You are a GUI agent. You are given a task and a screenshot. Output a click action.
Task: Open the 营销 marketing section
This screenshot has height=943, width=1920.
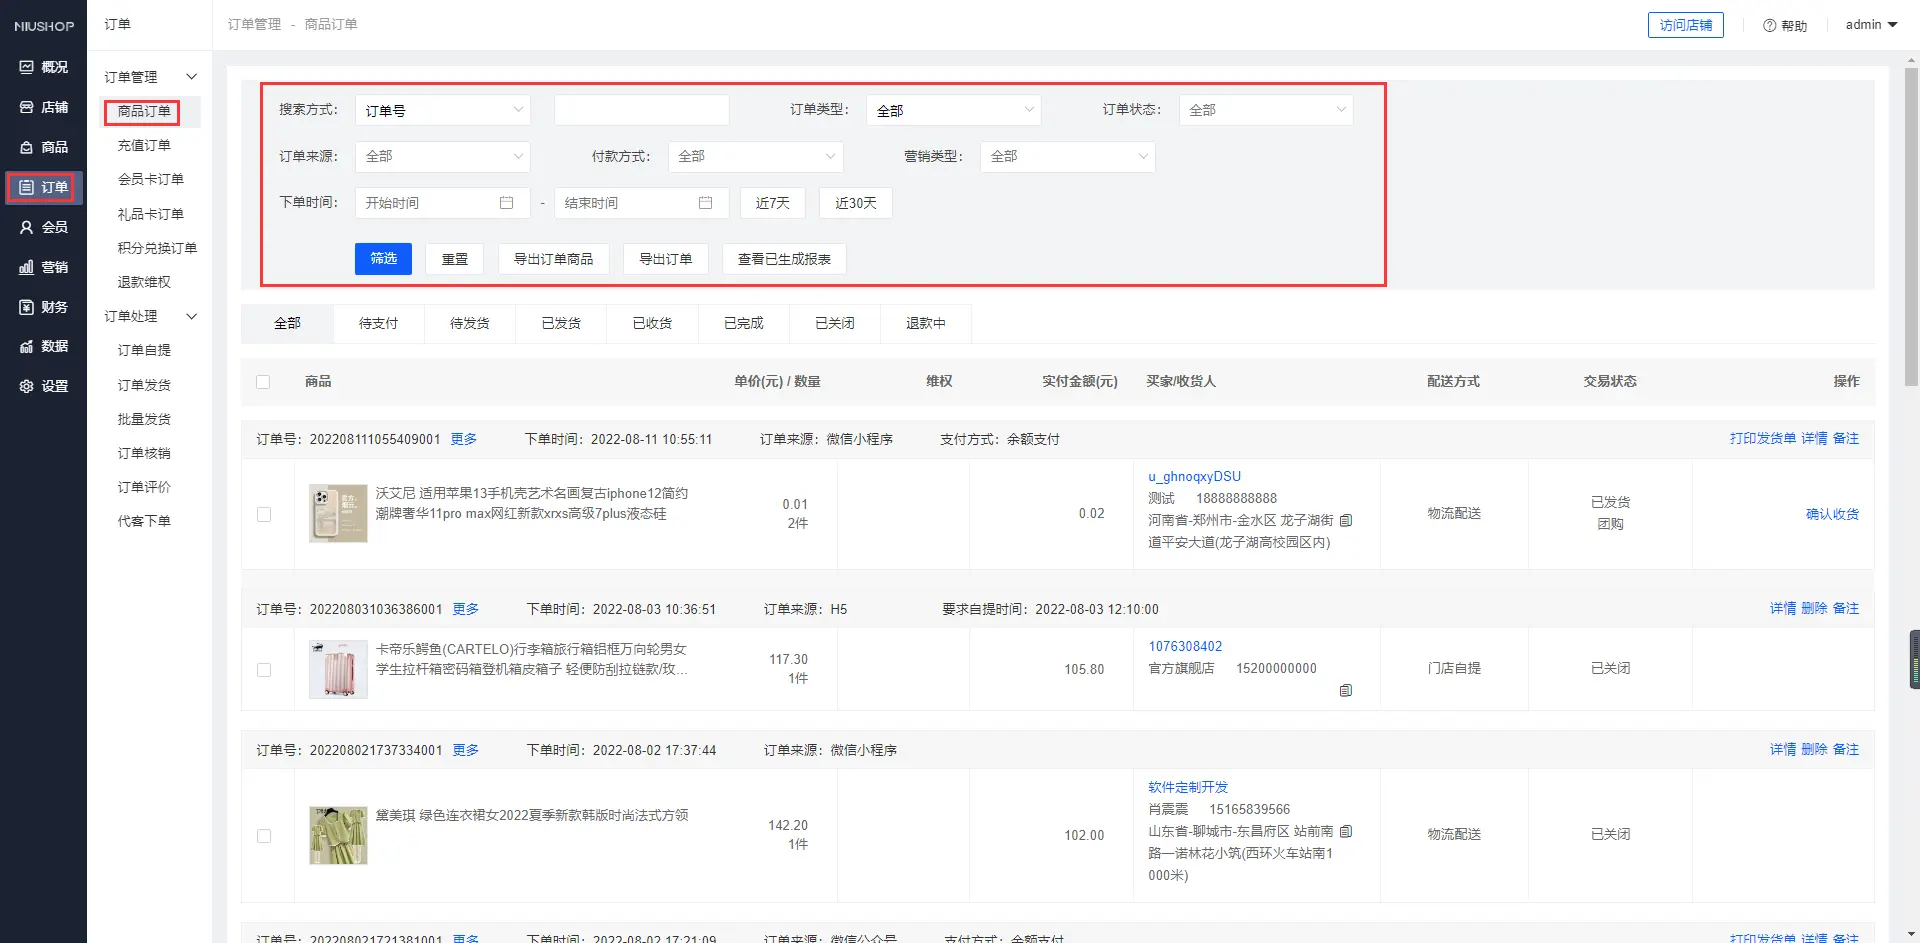click(x=43, y=267)
